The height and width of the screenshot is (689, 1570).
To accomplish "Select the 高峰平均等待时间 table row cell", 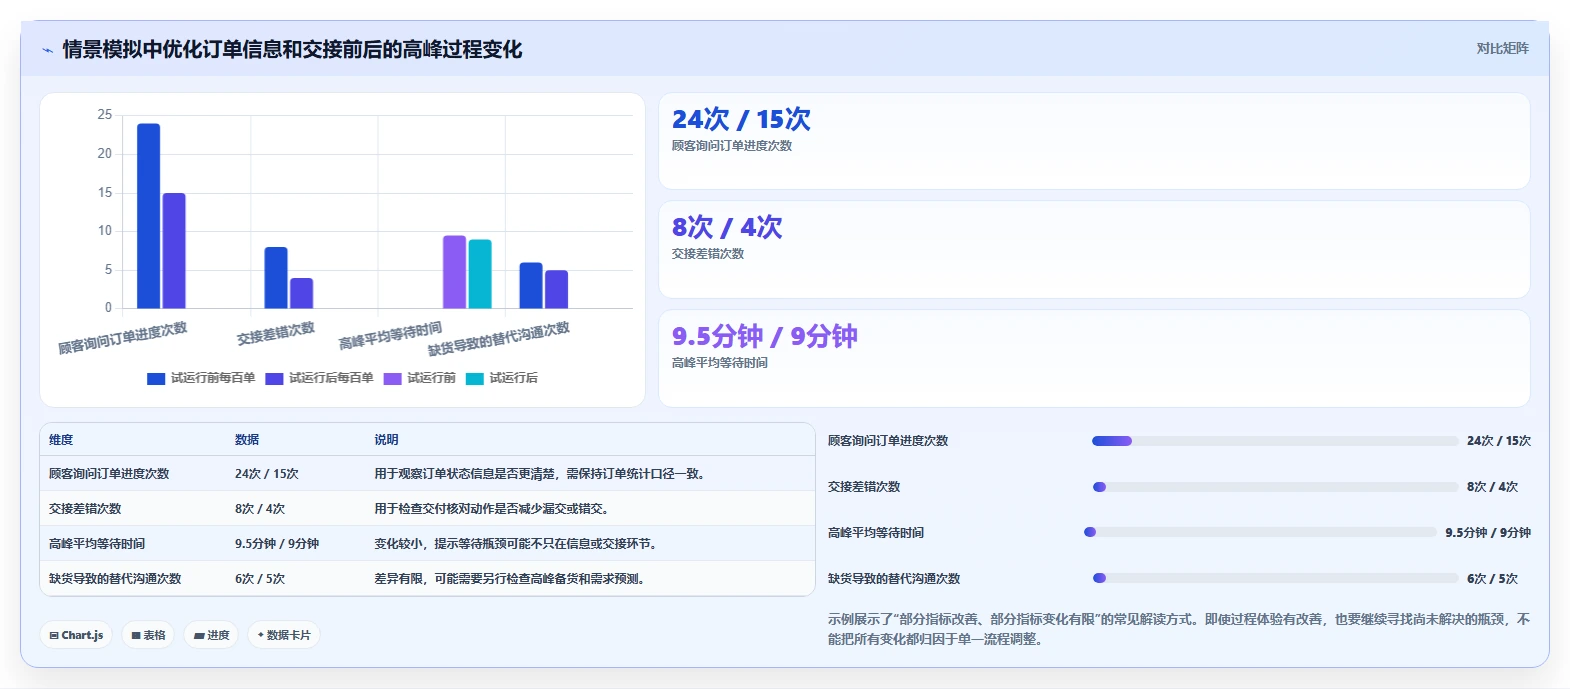I will [x=97, y=544].
